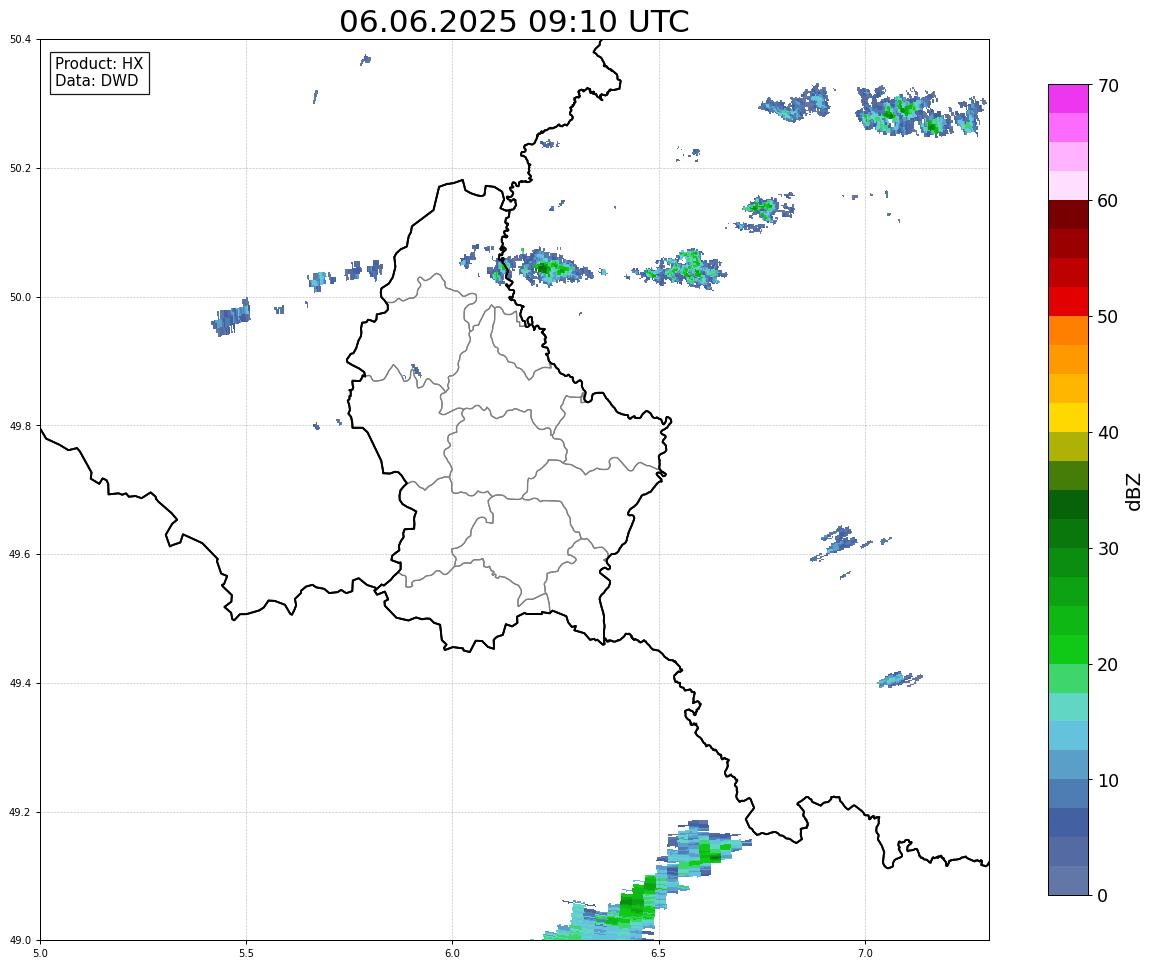Click latitude tick label "49.0"
This screenshot has height=968, width=1152.
(x=20, y=941)
